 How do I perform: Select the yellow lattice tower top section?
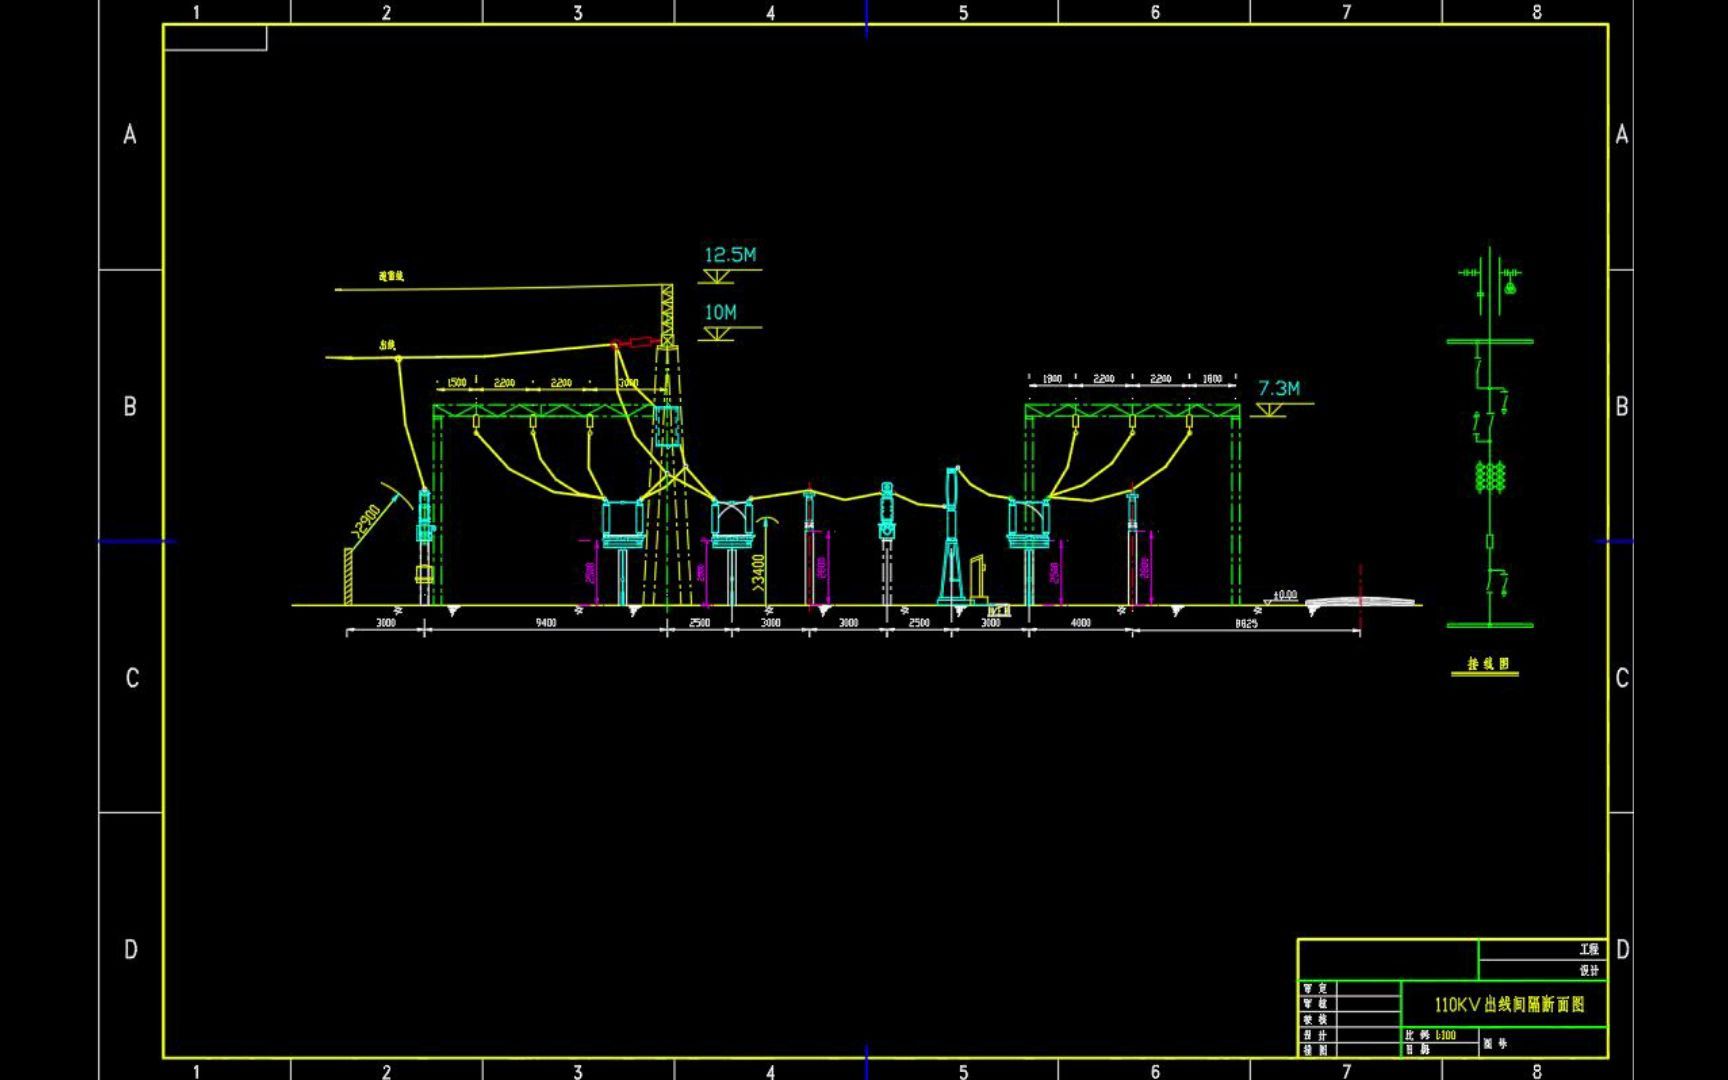pyautogui.click(x=666, y=315)
